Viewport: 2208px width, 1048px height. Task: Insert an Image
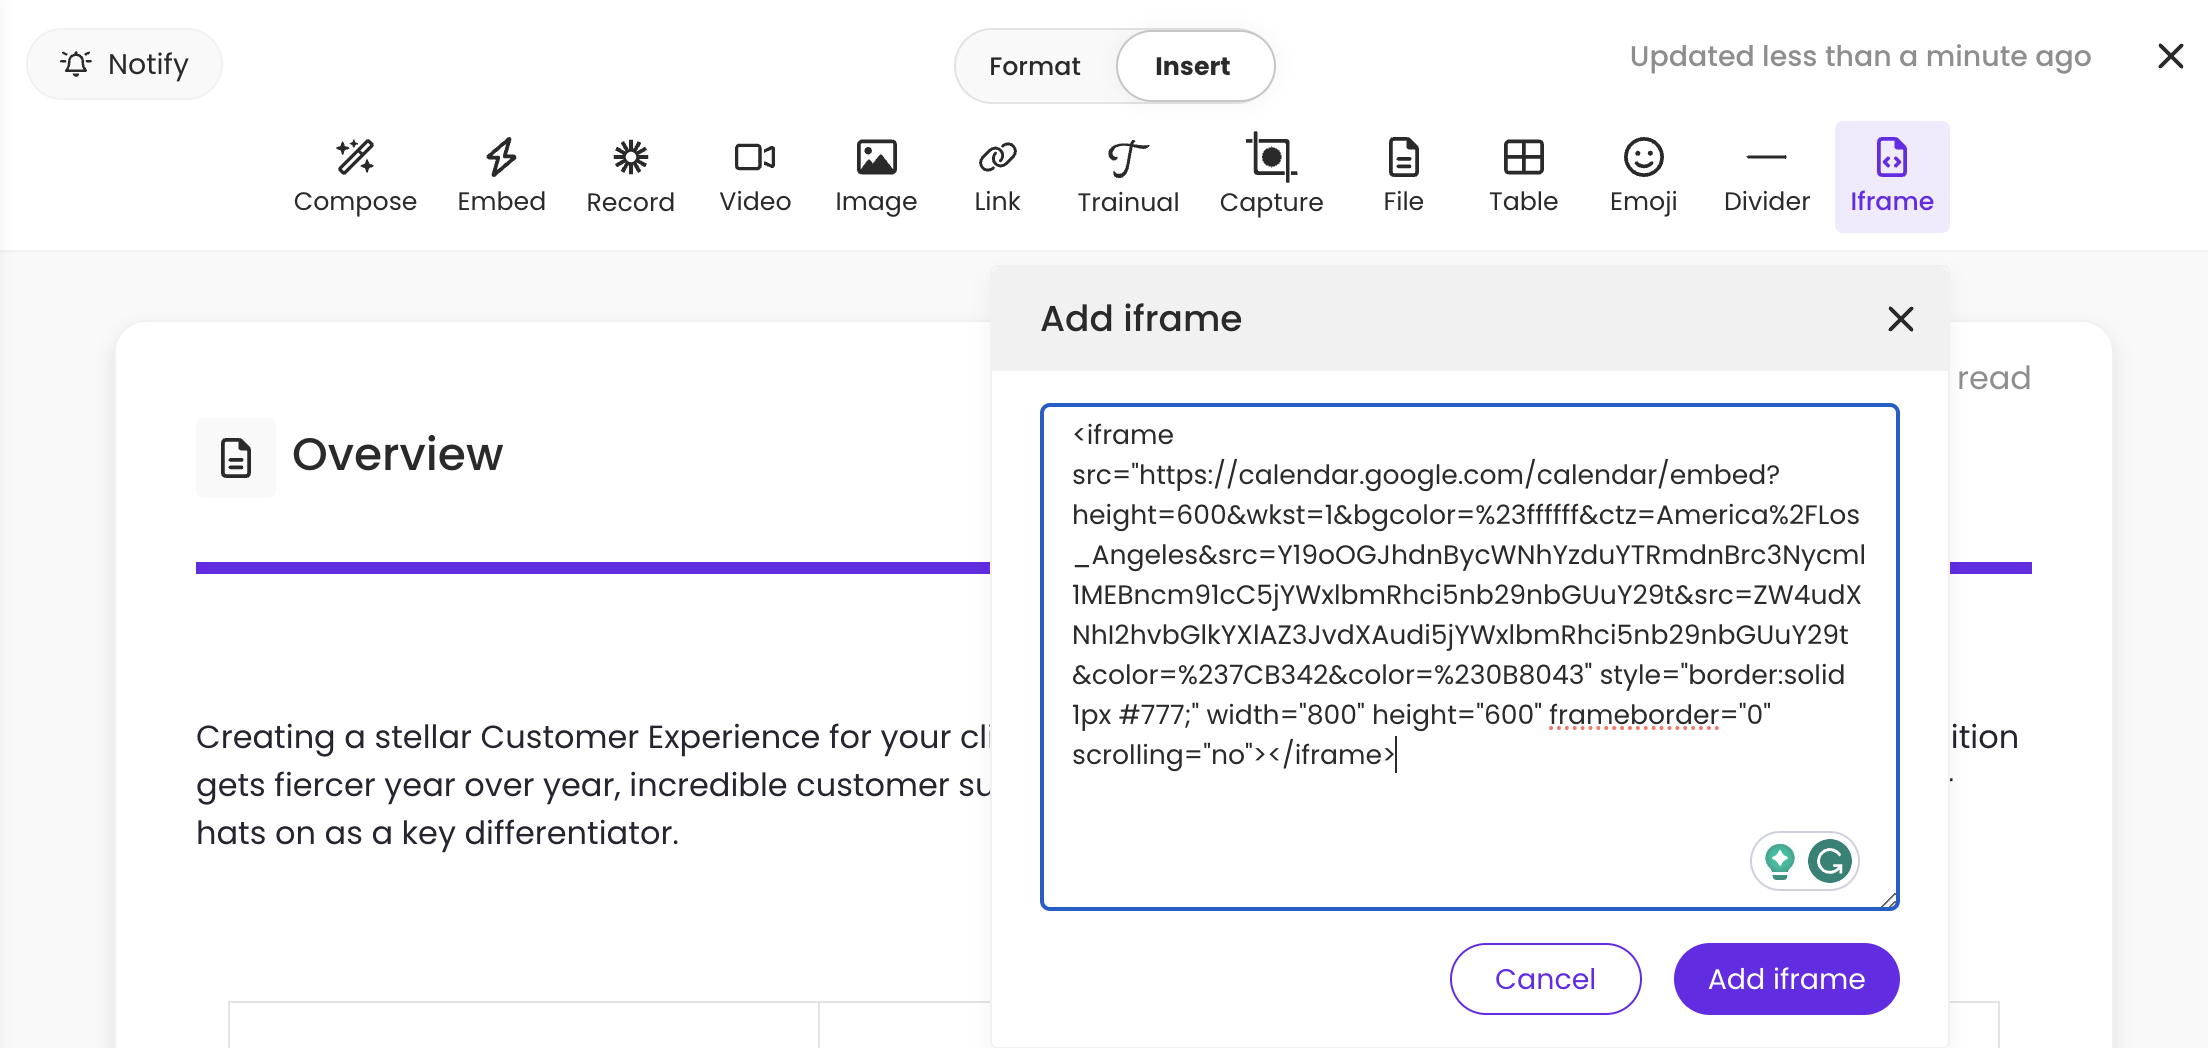876,176
